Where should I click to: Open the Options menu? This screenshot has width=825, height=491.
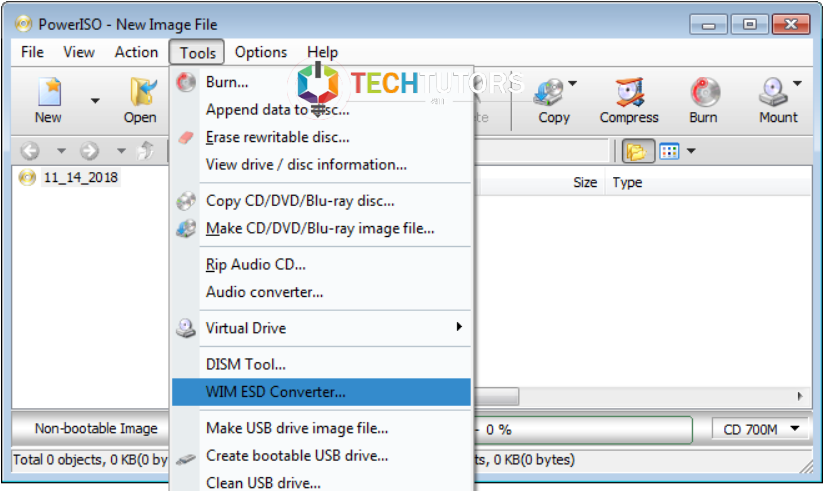click(x=261, y=52)
